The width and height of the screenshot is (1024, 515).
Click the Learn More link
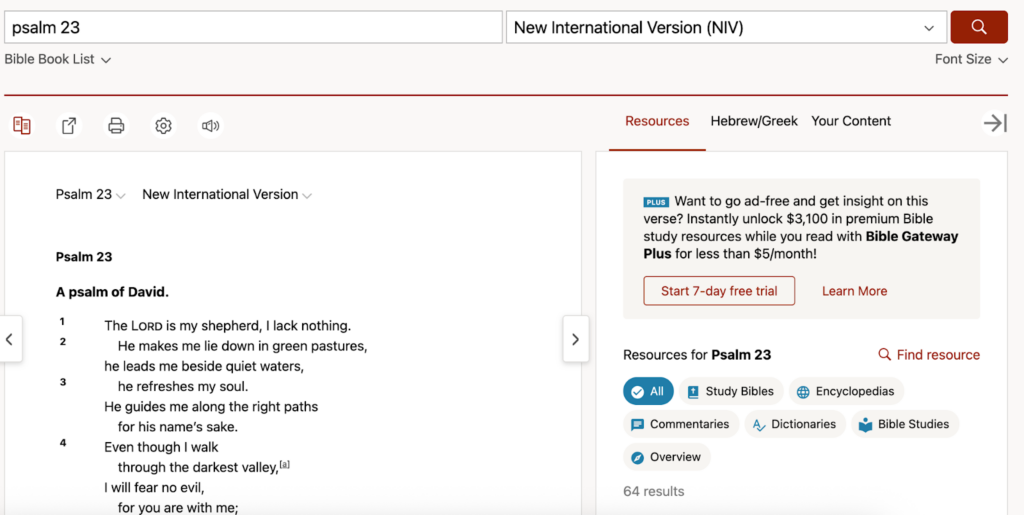pyautogui.click(x=854, y=291)
